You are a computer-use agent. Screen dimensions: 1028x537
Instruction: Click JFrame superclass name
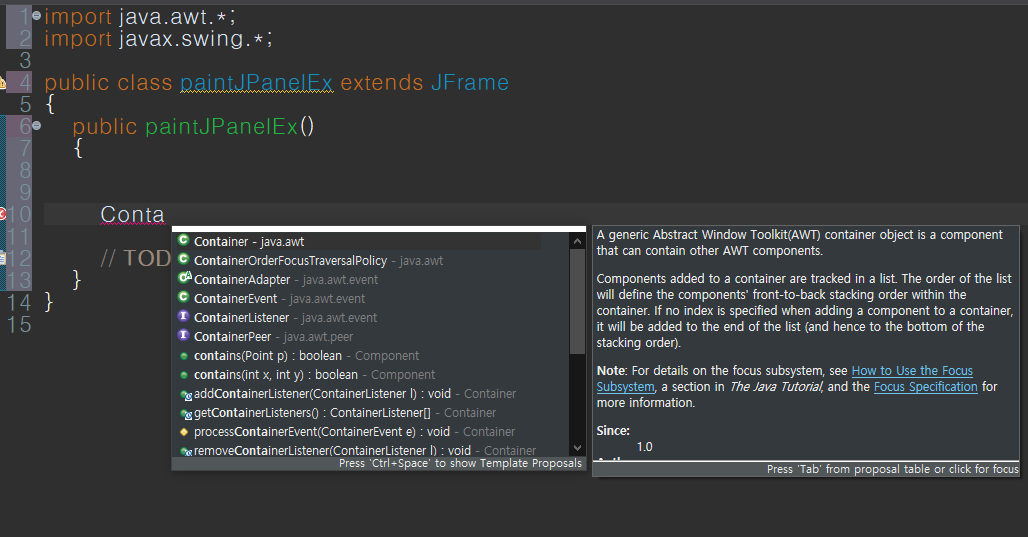point(470,83)
